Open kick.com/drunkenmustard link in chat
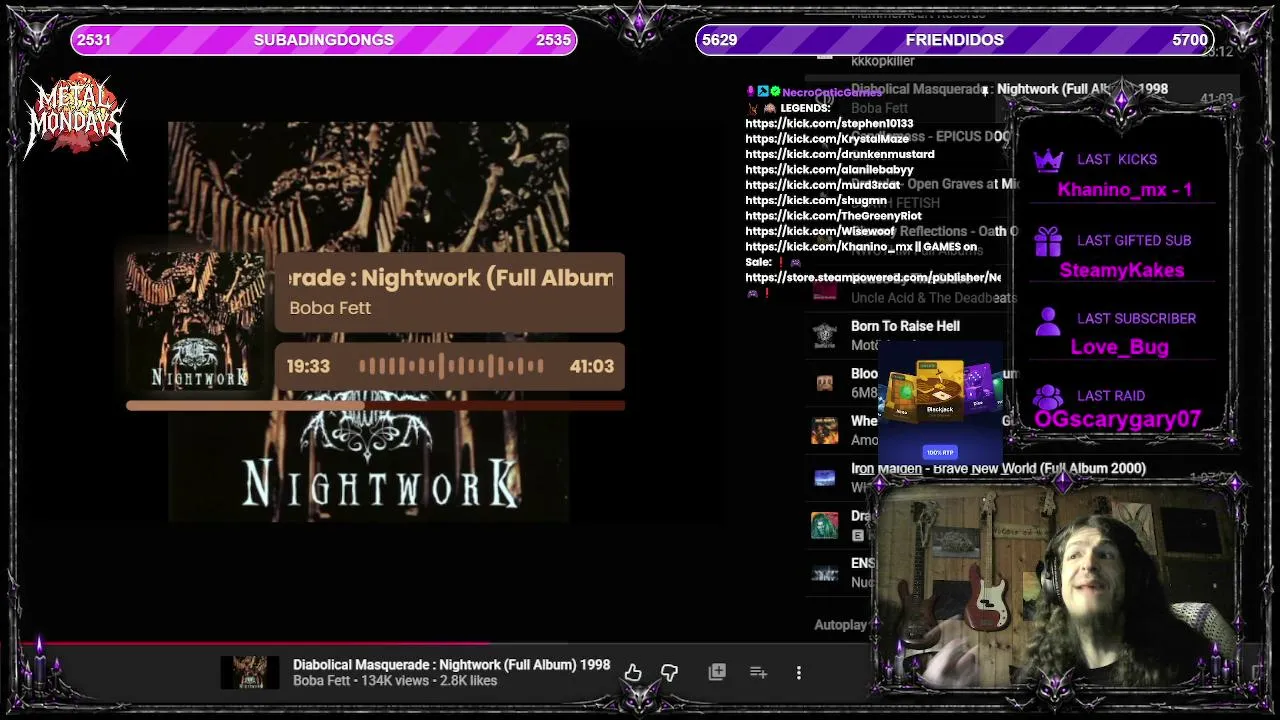This screenshot has width=1280, height=720. point(840,154)
